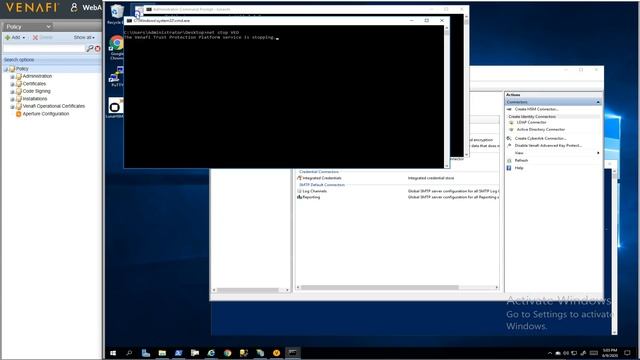The width and height of the screenshot is (640, 360).
Task: Click the WebAdmin user profile icon
Action: point(74,7)
